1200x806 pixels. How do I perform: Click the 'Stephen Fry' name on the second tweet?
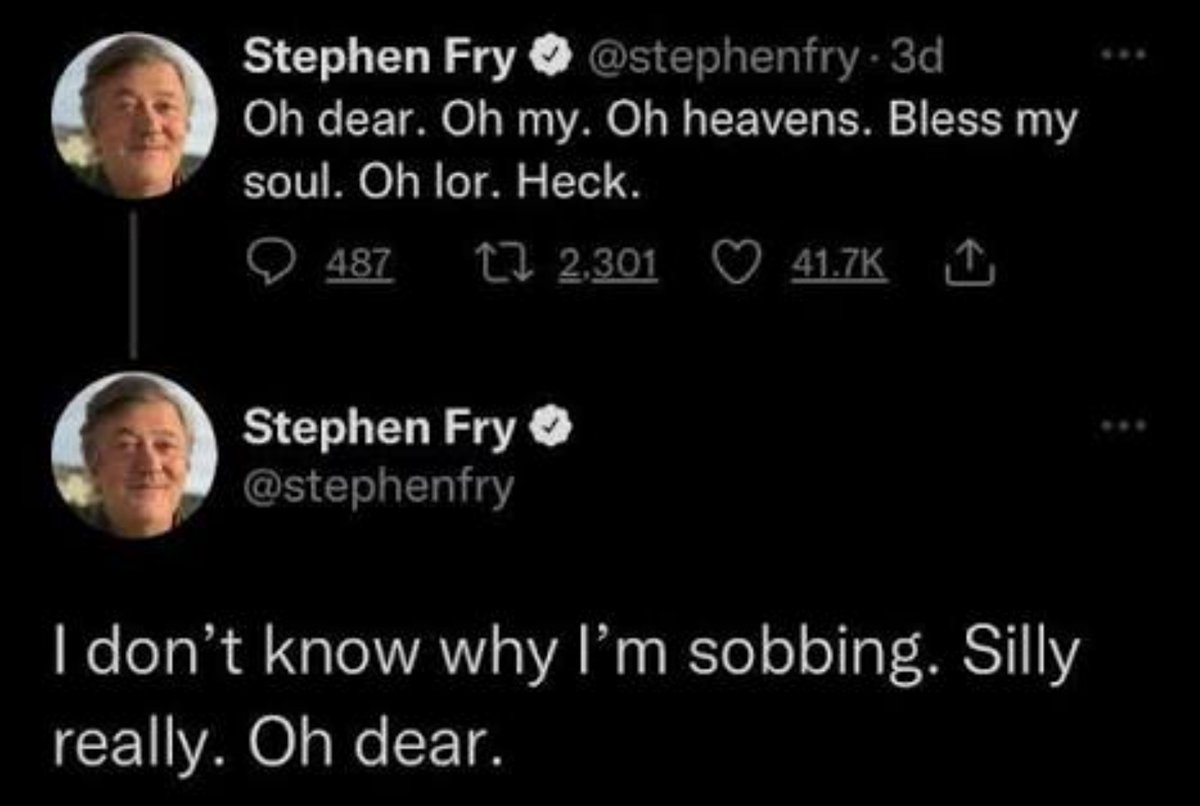(x=382, y=428)
